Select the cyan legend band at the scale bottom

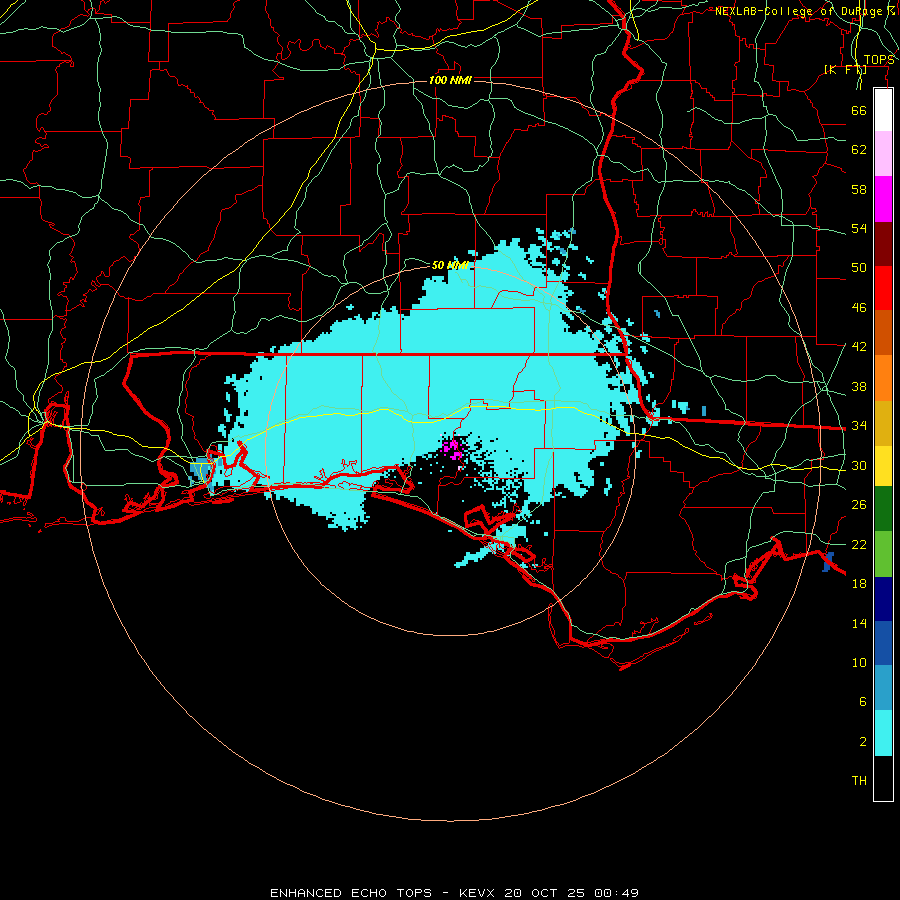tap(883, 733)
